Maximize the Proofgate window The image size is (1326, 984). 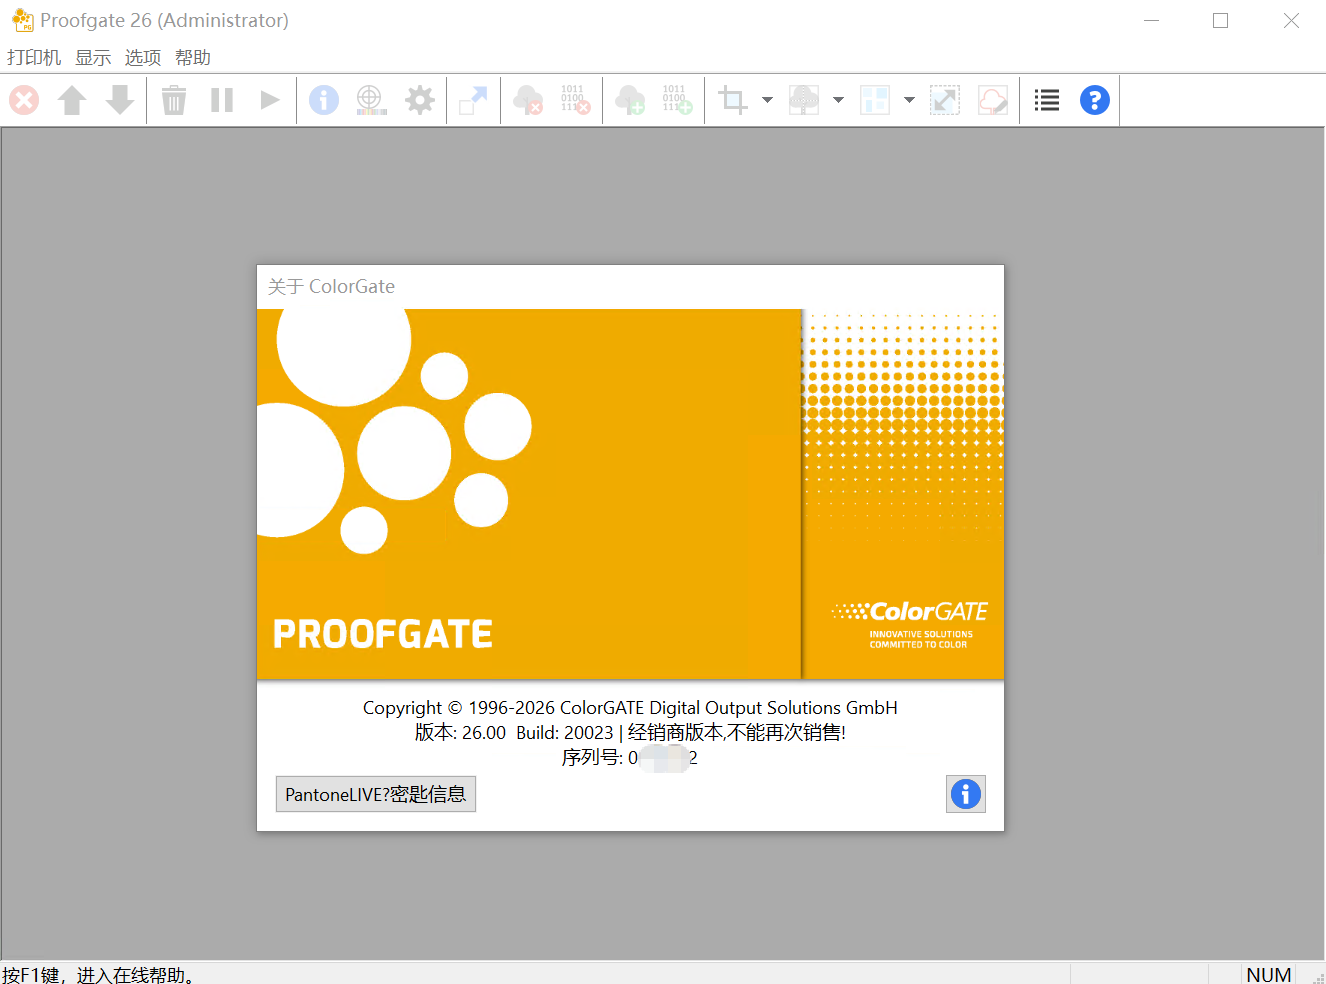(x=1221, y=20)
